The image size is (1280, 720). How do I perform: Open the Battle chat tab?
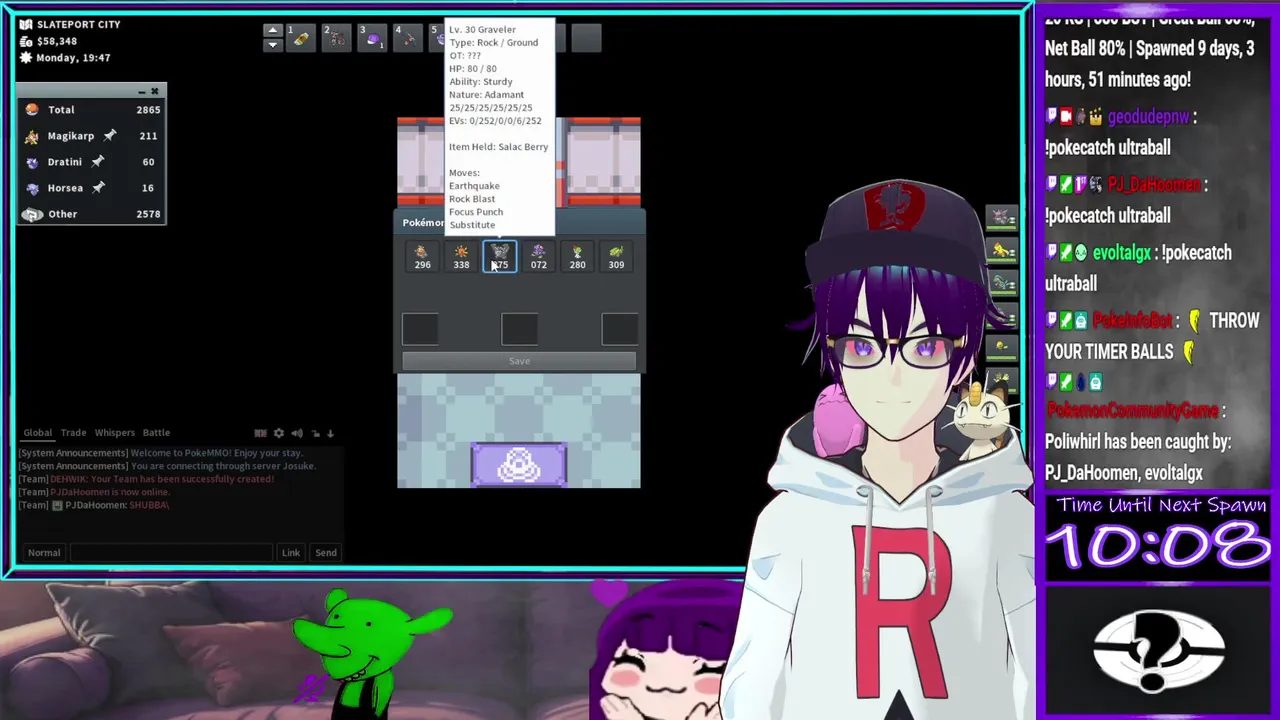156,433
